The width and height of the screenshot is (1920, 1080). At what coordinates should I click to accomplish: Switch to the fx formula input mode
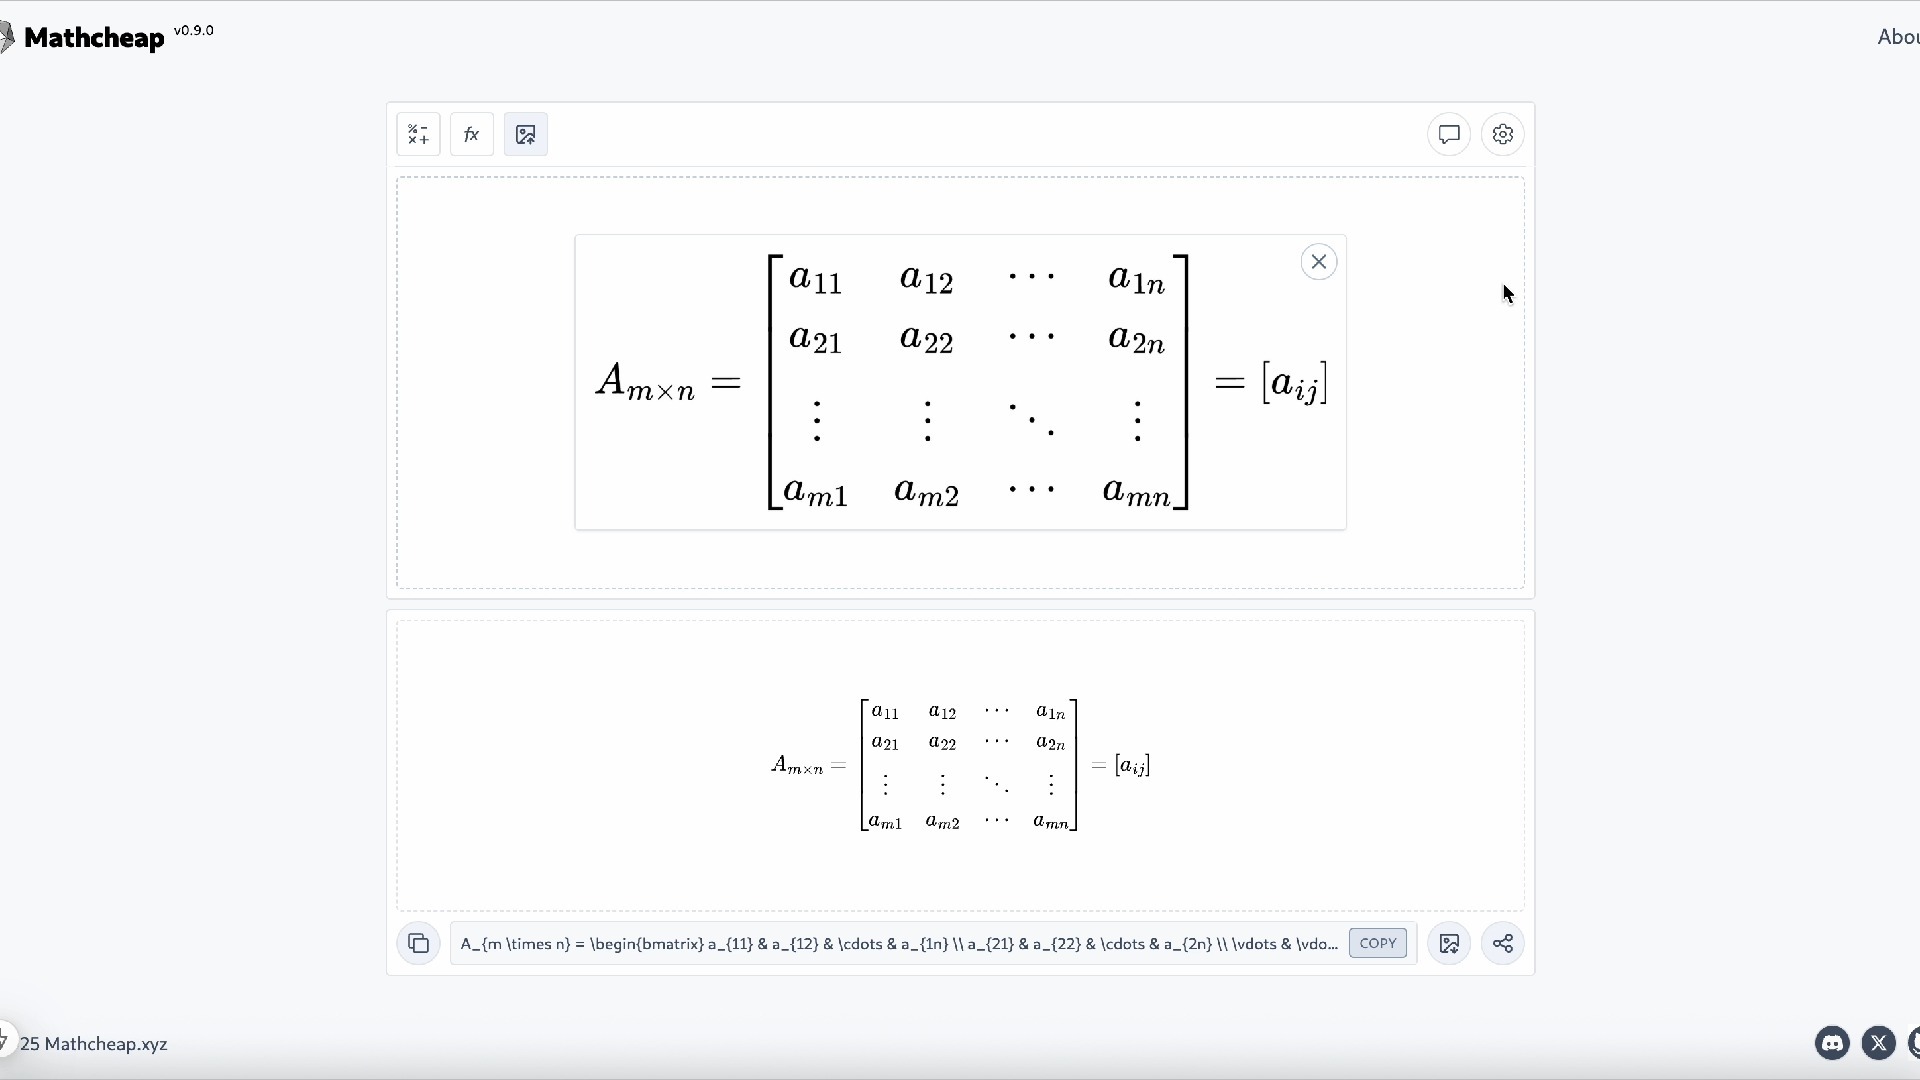[x=472, y=134]
